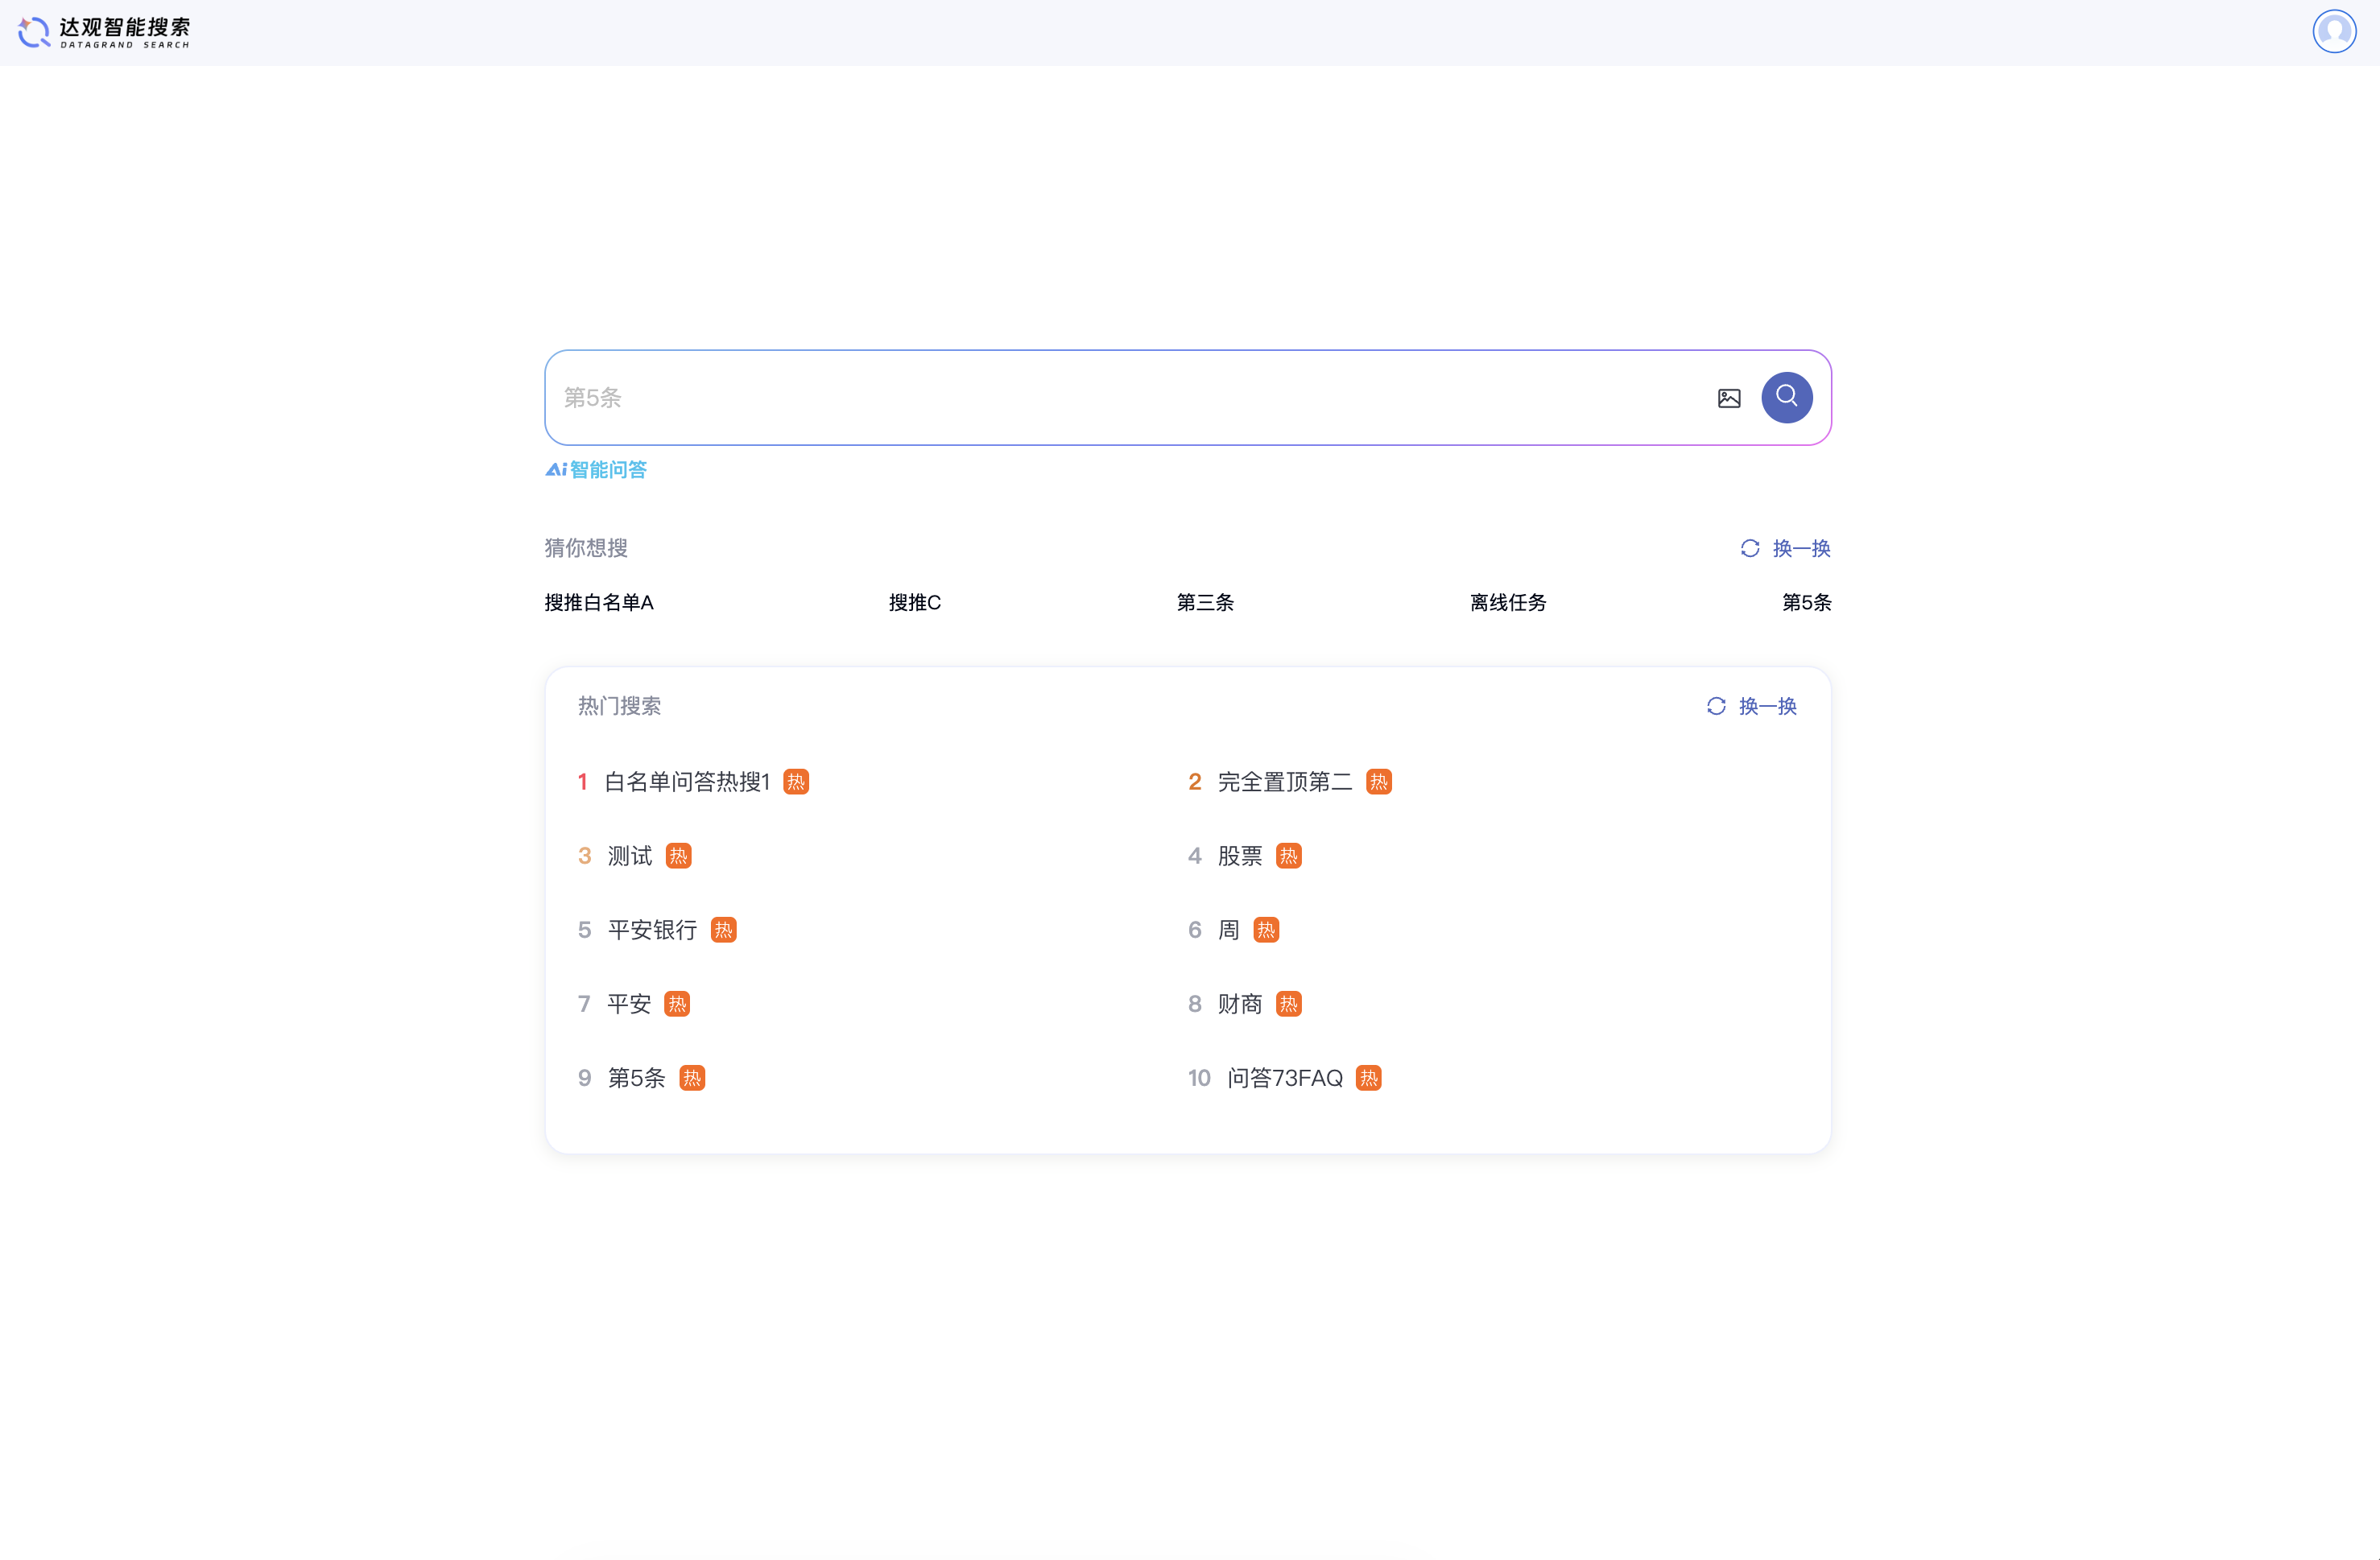Click the magnifier search button
2380x1560 pixels.
tap(1786, 397)
